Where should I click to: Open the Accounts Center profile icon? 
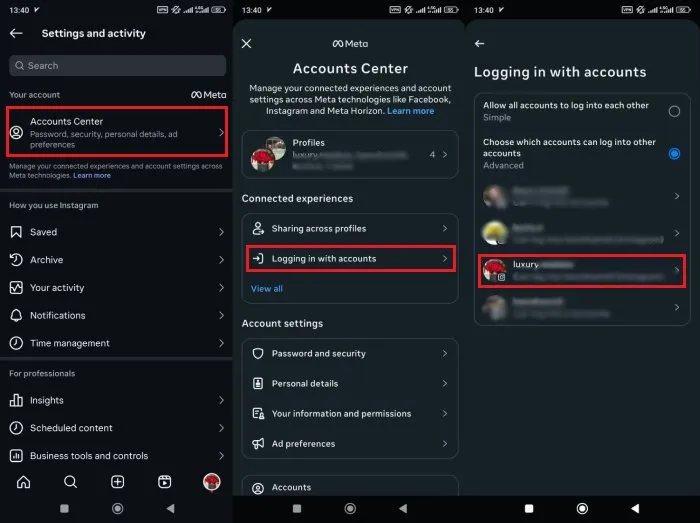click(x=17, y=133)
